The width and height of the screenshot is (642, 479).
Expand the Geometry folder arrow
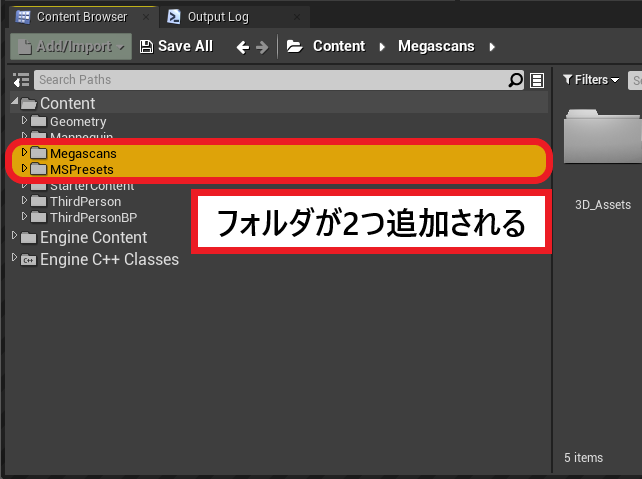(24, 120)
